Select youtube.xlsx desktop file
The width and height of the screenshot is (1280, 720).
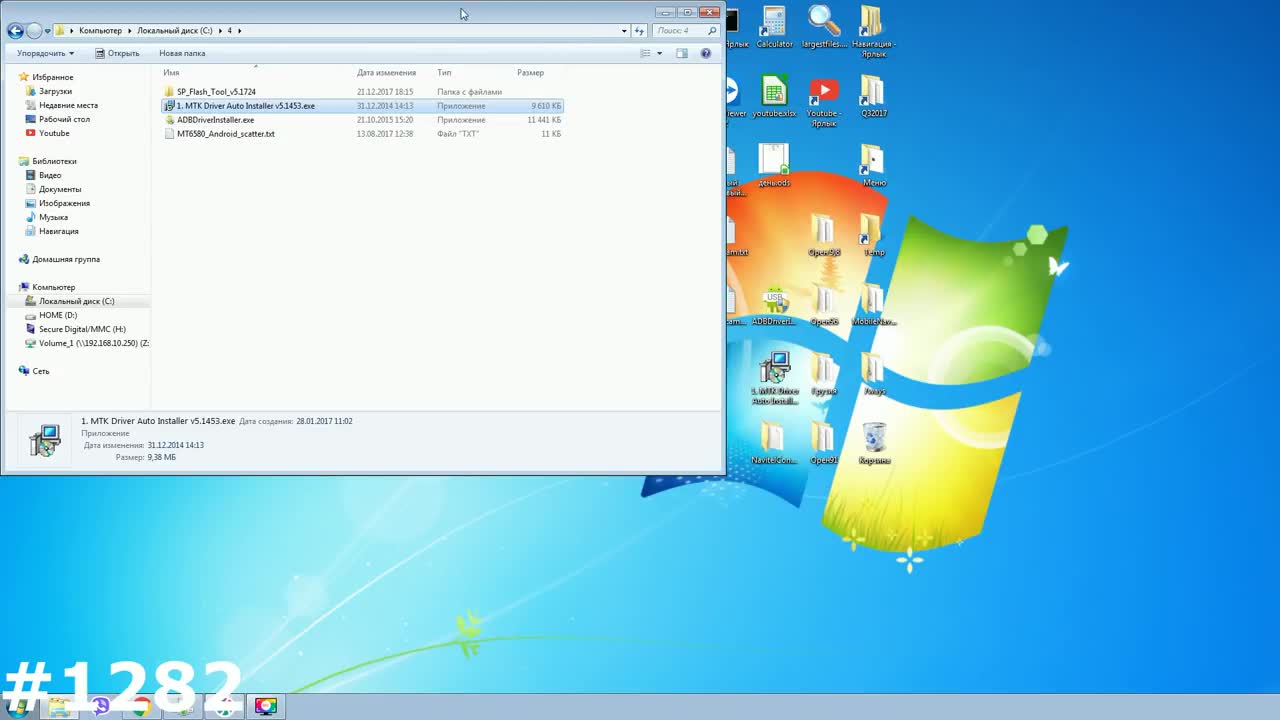point(774,97)
